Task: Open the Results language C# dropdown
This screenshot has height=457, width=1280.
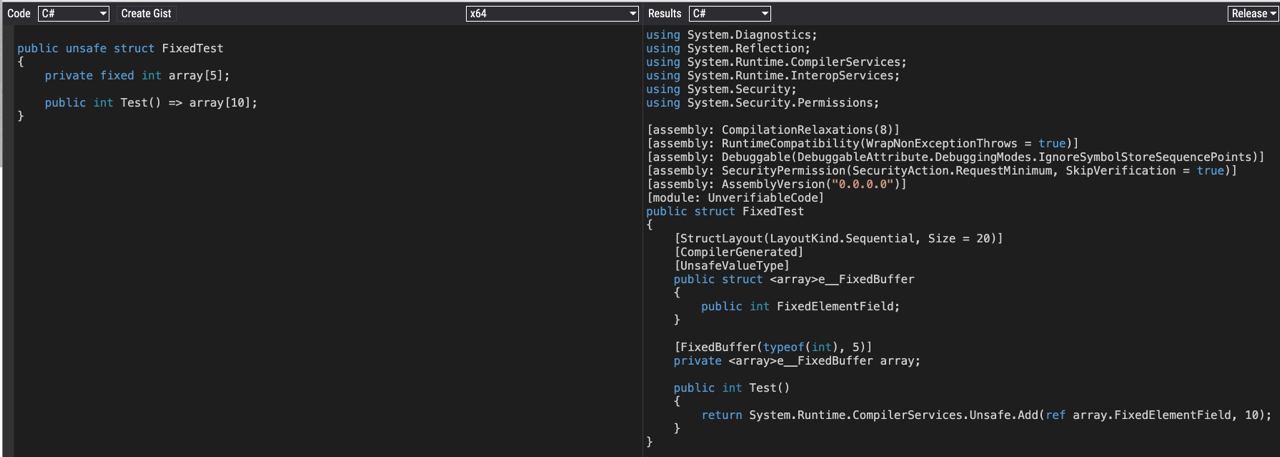Action: (729, 14)
